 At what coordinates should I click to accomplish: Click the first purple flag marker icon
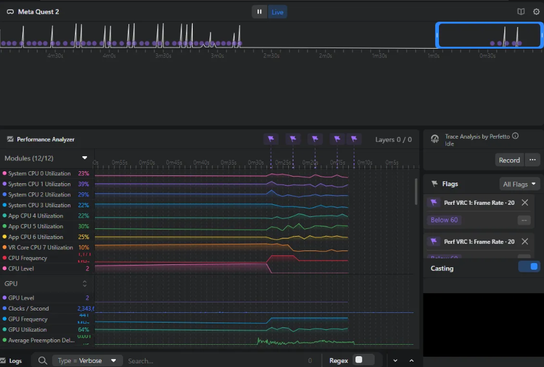point(271,139)
